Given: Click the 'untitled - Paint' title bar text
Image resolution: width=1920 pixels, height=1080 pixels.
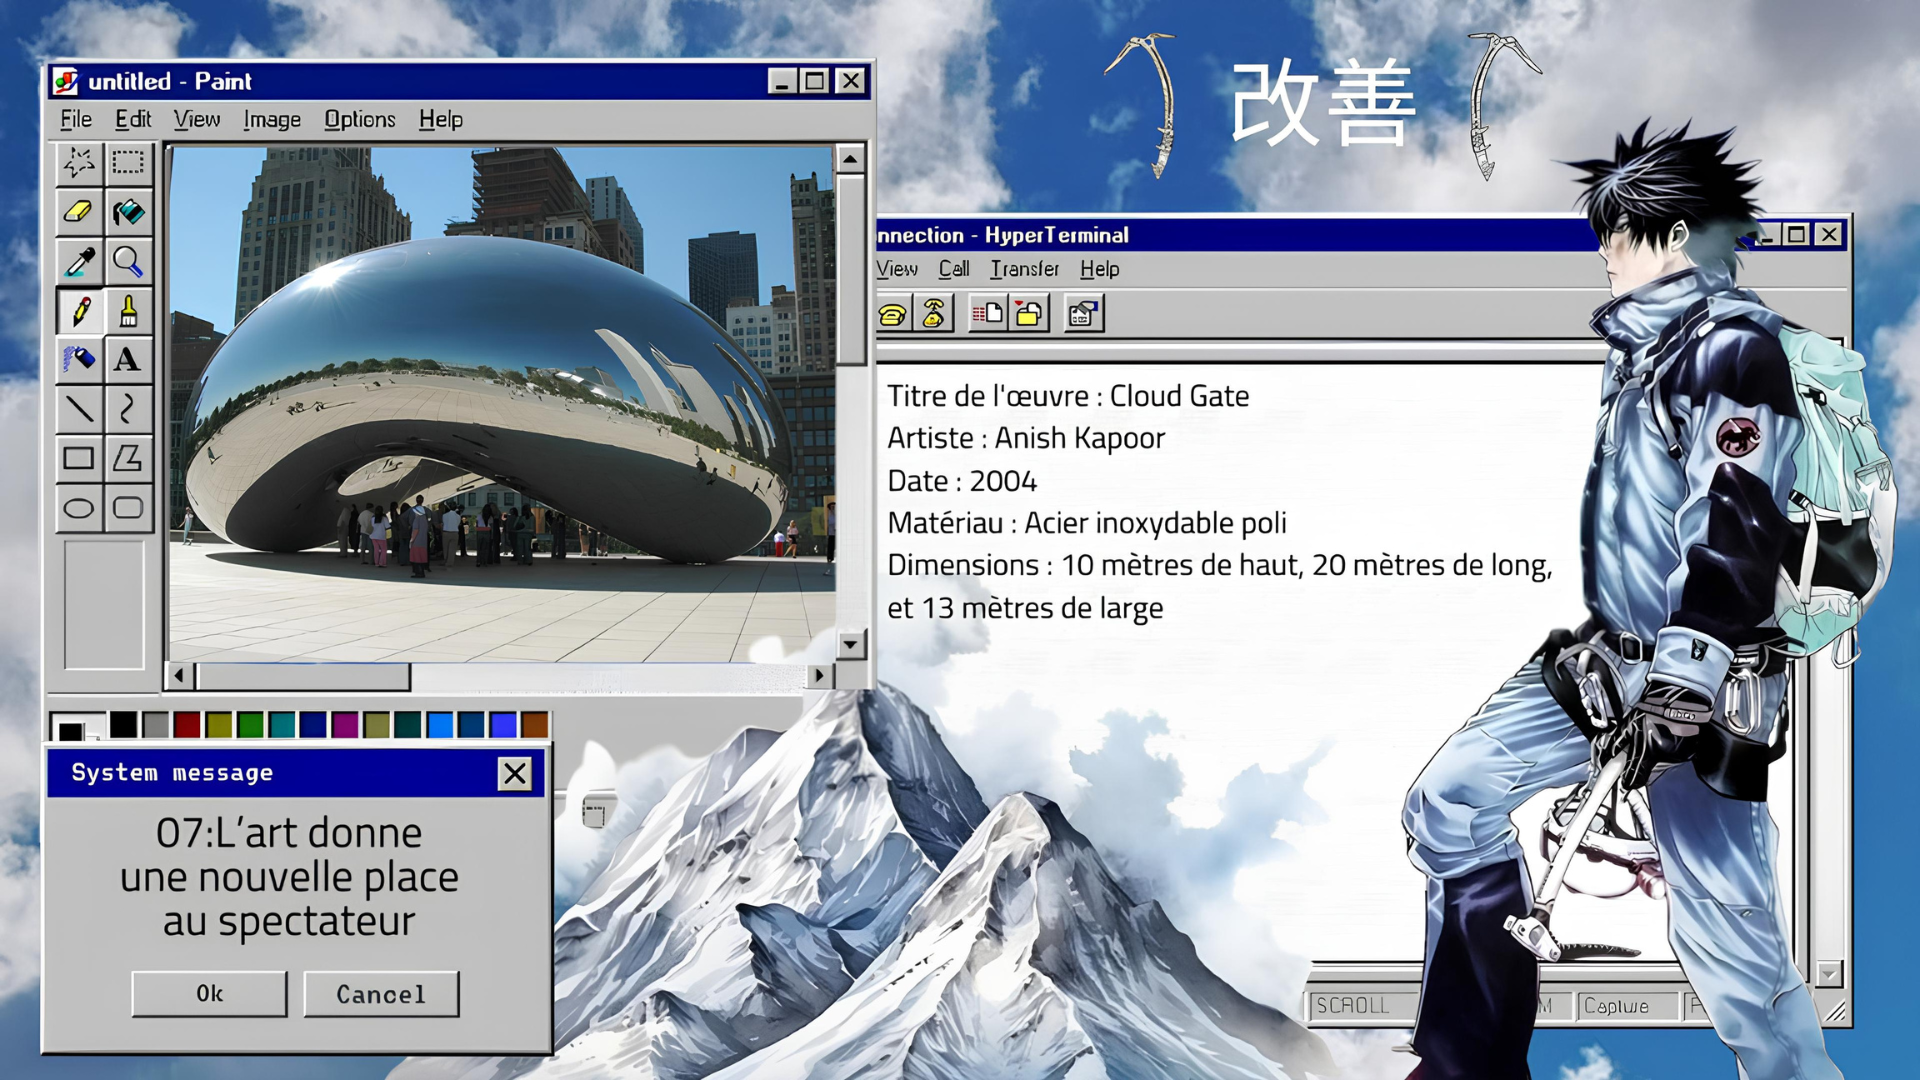Looking at the screenshot, I should point(170,81).
